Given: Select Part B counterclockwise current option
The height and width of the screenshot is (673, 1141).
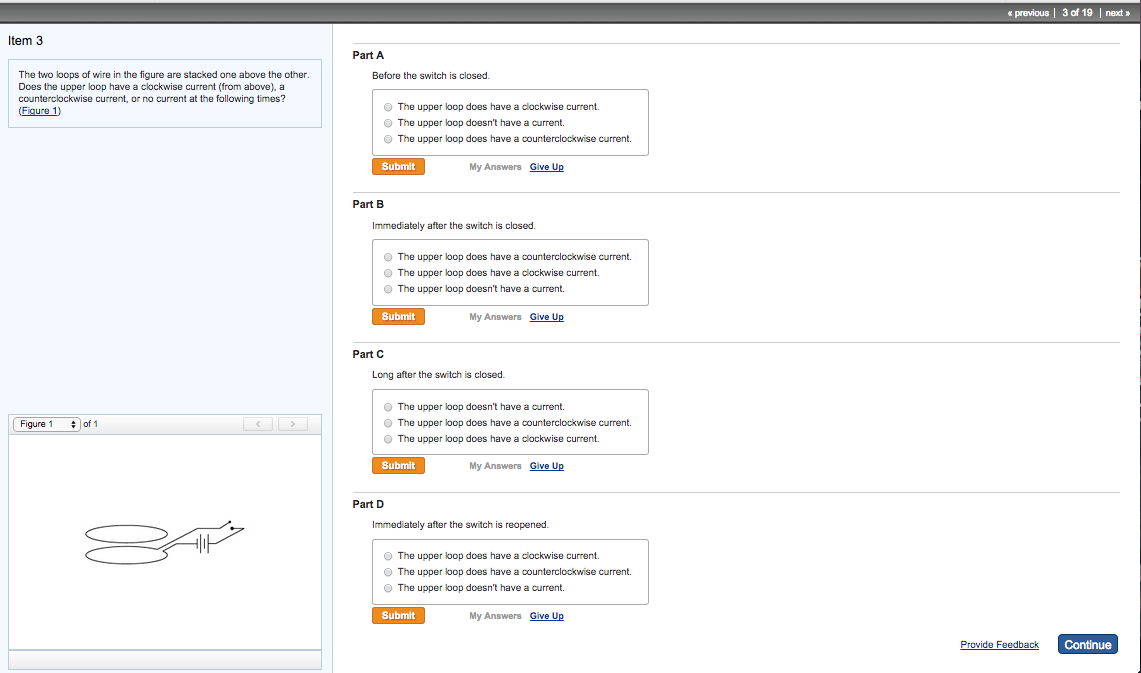Looking at the screenshot, I should tap(388, 257).
